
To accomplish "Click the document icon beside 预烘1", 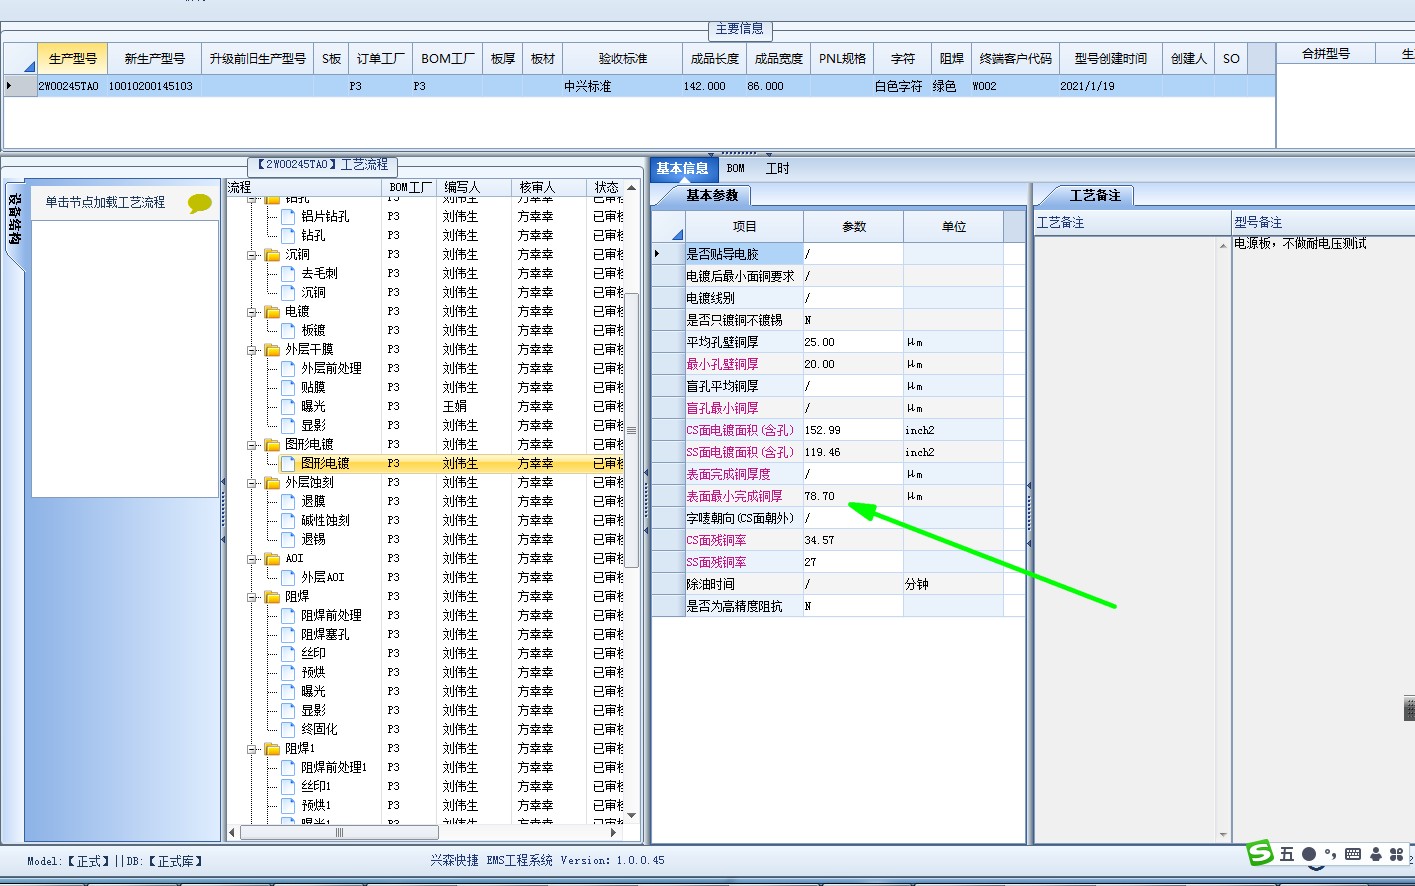I will [288, 805].
